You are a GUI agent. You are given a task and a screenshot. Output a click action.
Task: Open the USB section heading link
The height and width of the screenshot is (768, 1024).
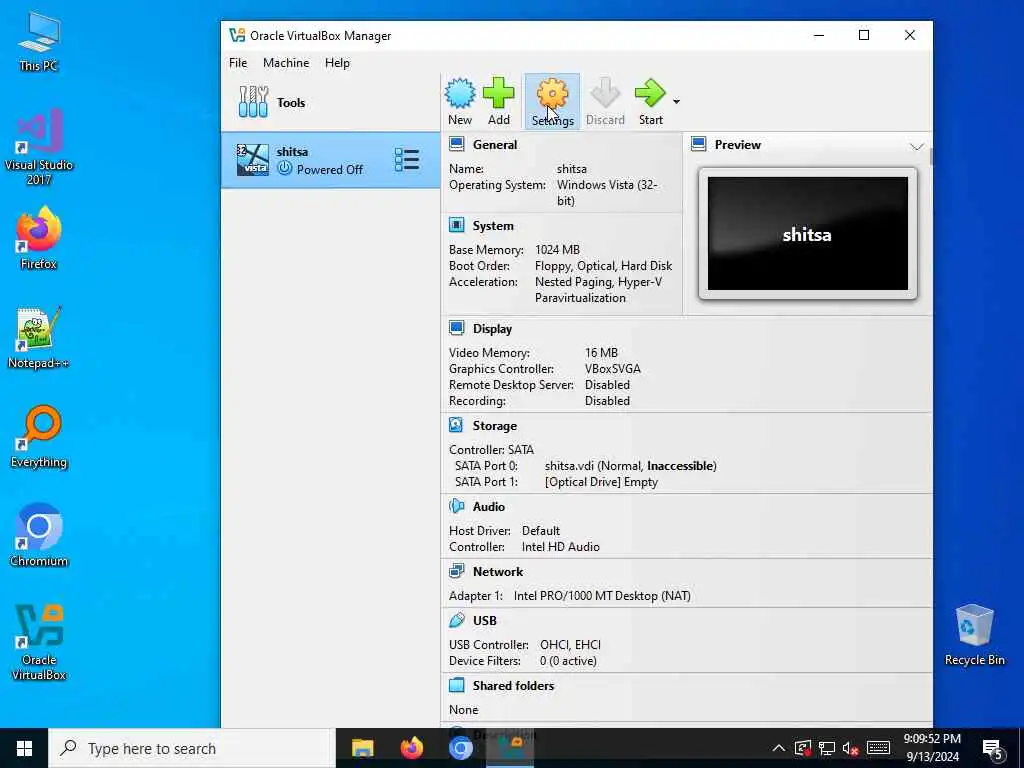coord(485,620)
